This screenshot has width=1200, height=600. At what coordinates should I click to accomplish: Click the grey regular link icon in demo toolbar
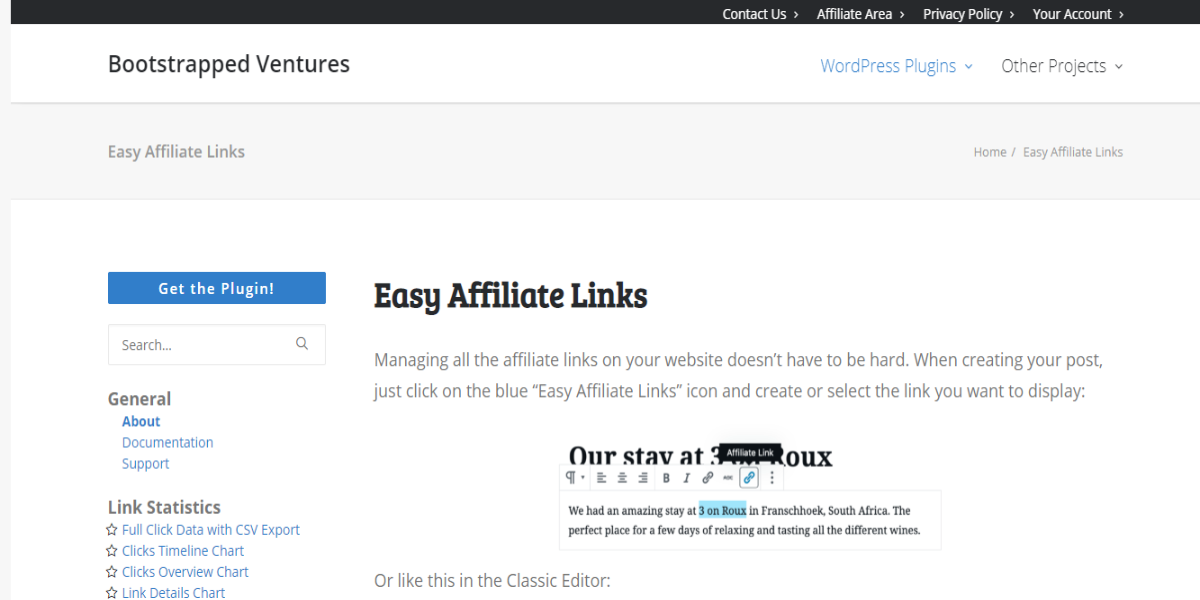tap(707, 477)
